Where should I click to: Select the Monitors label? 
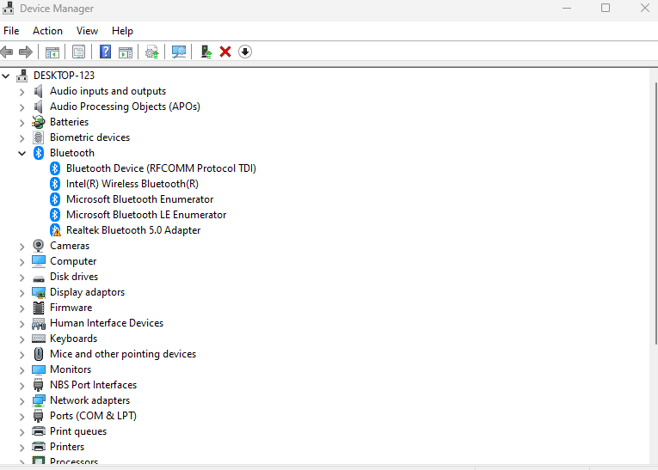pos(70,370)
